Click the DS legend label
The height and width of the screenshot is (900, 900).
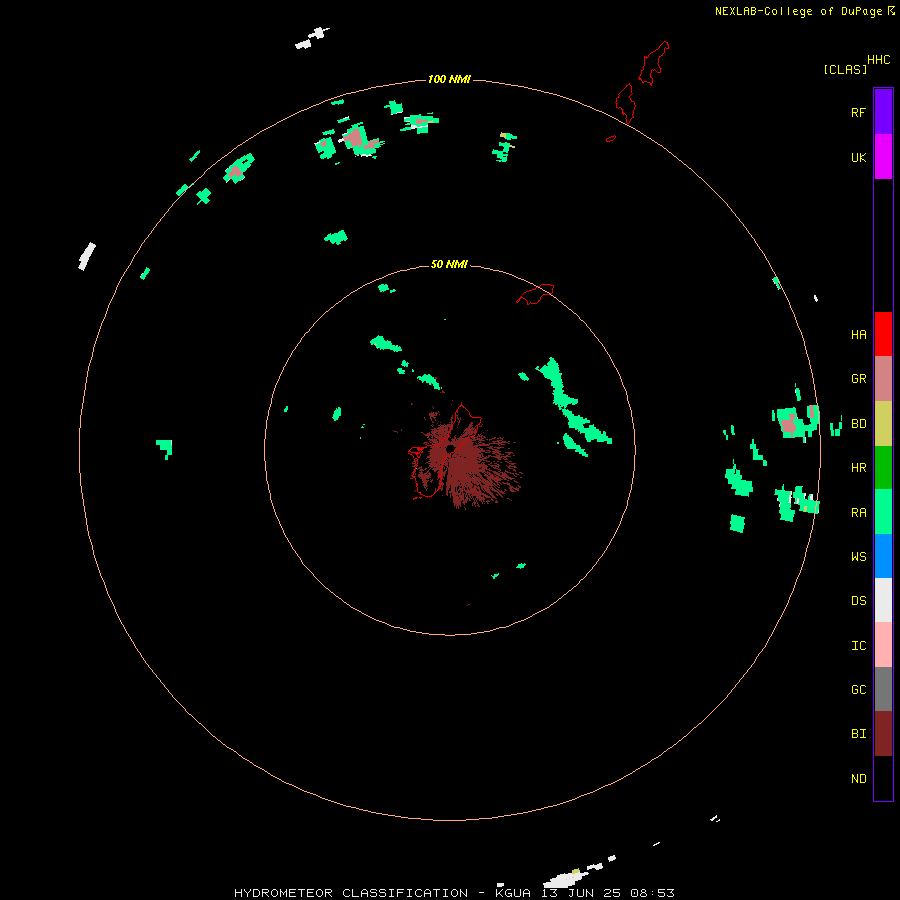[858, 601]
